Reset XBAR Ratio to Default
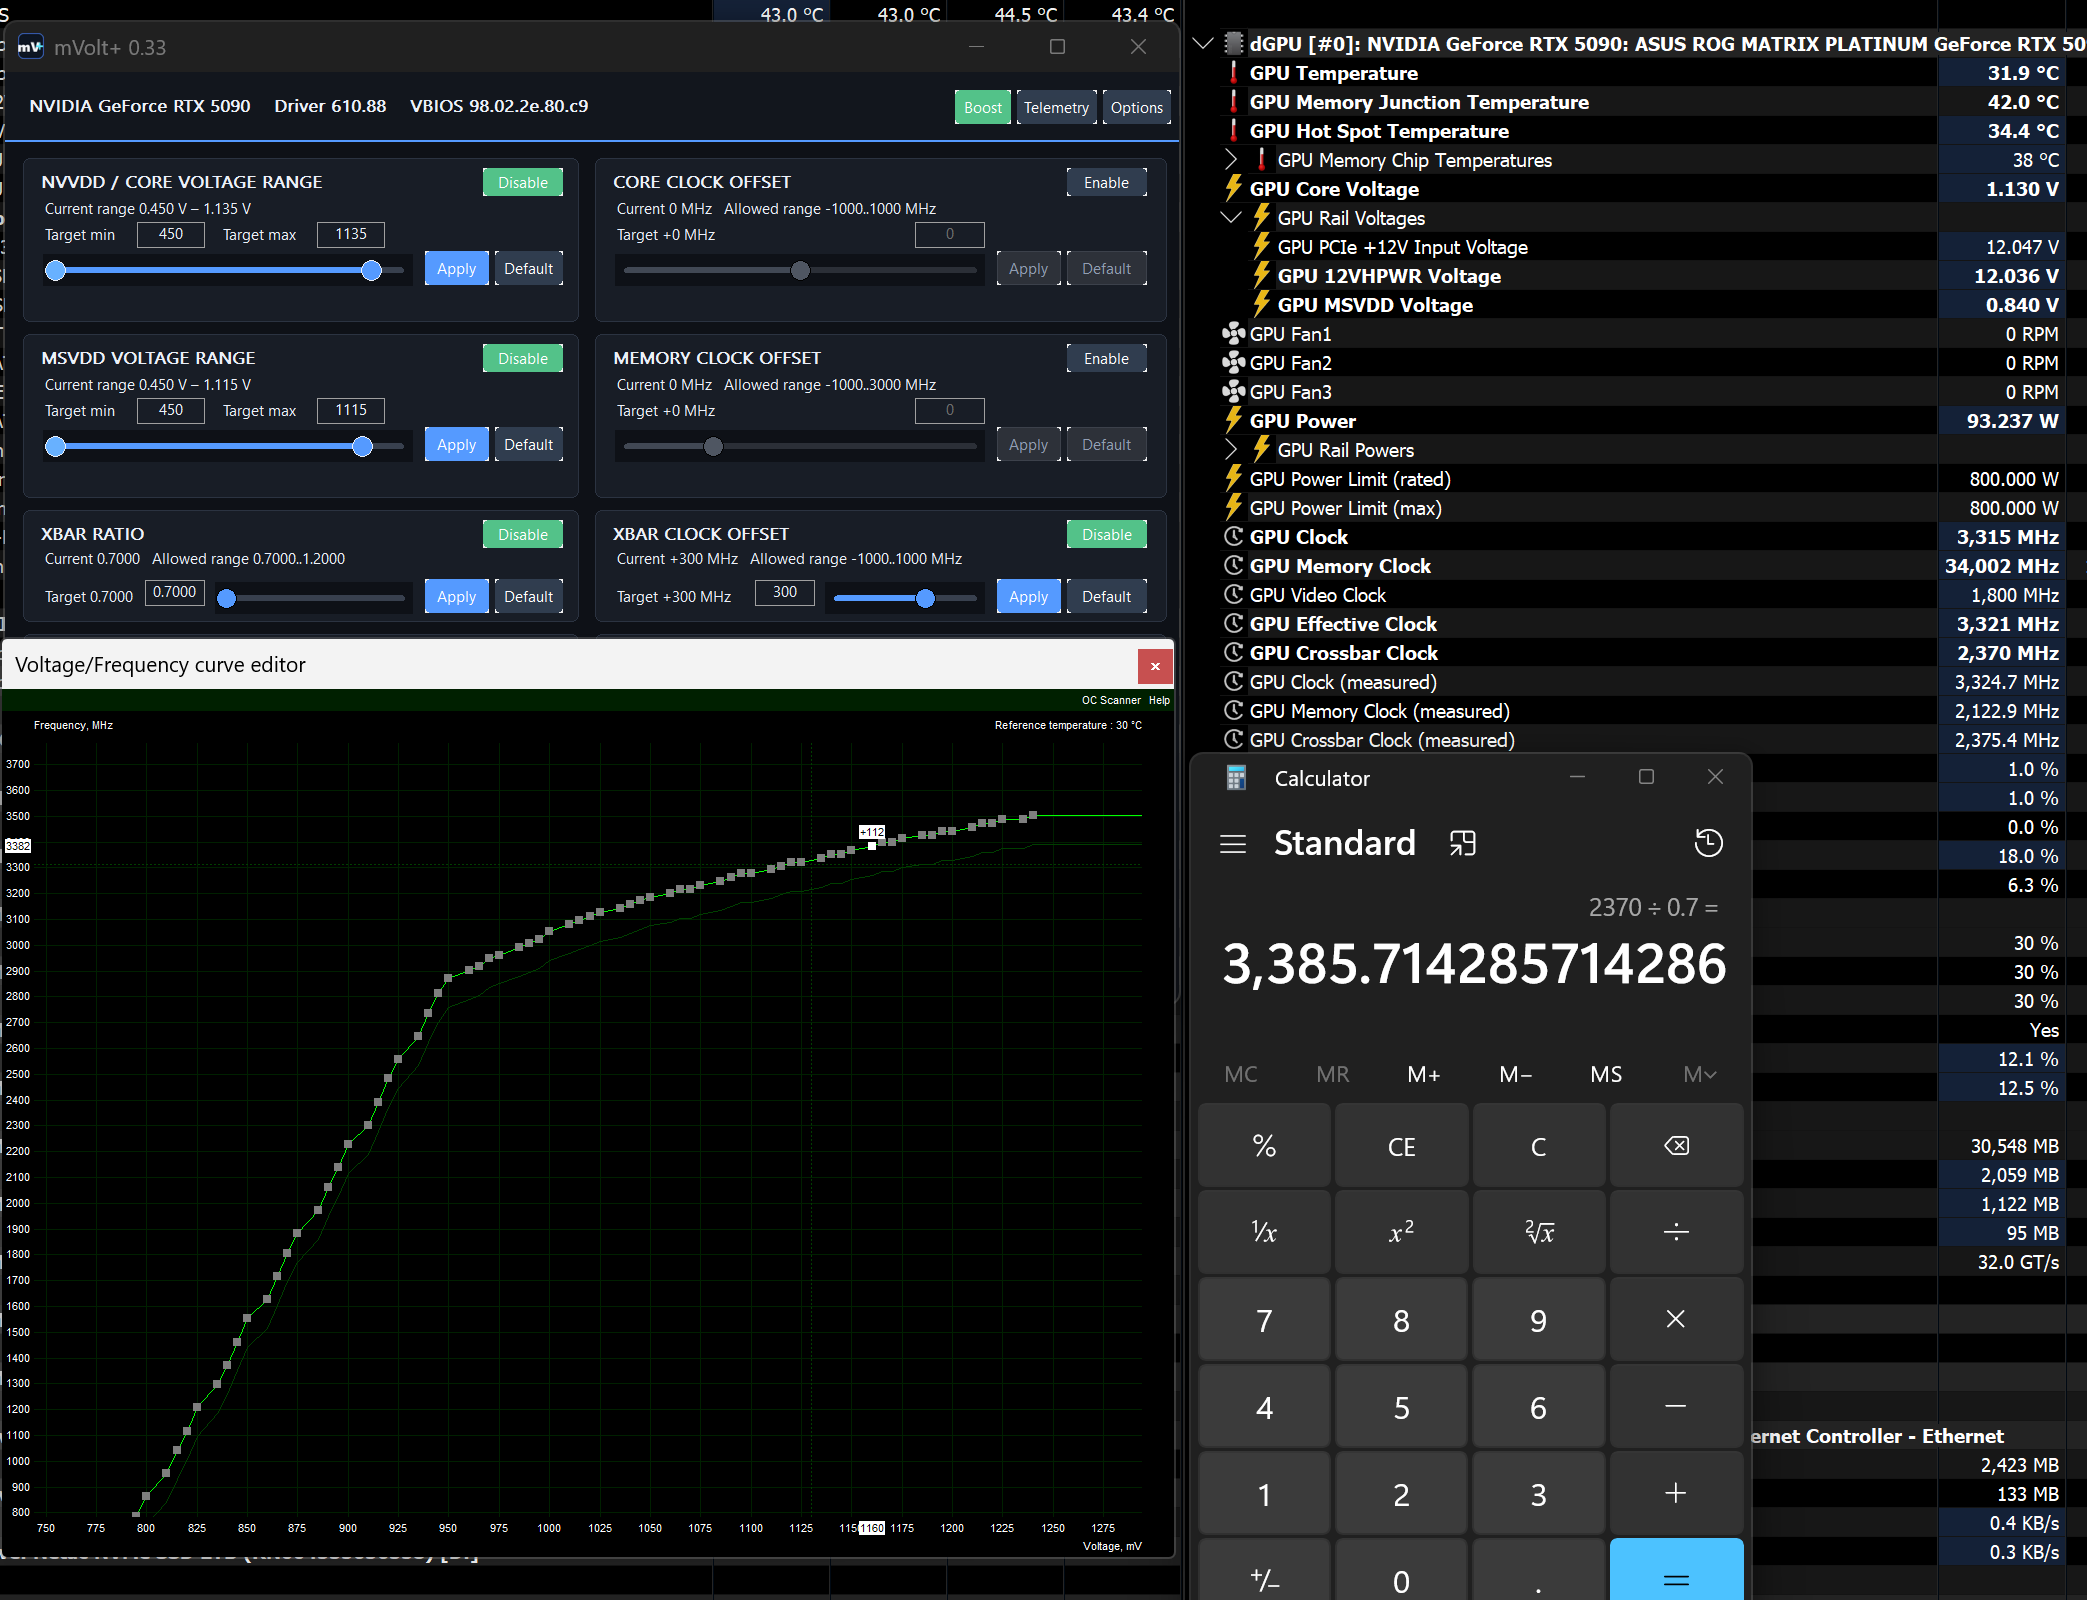2087x1600 pixels. click(x=529, y=597)
